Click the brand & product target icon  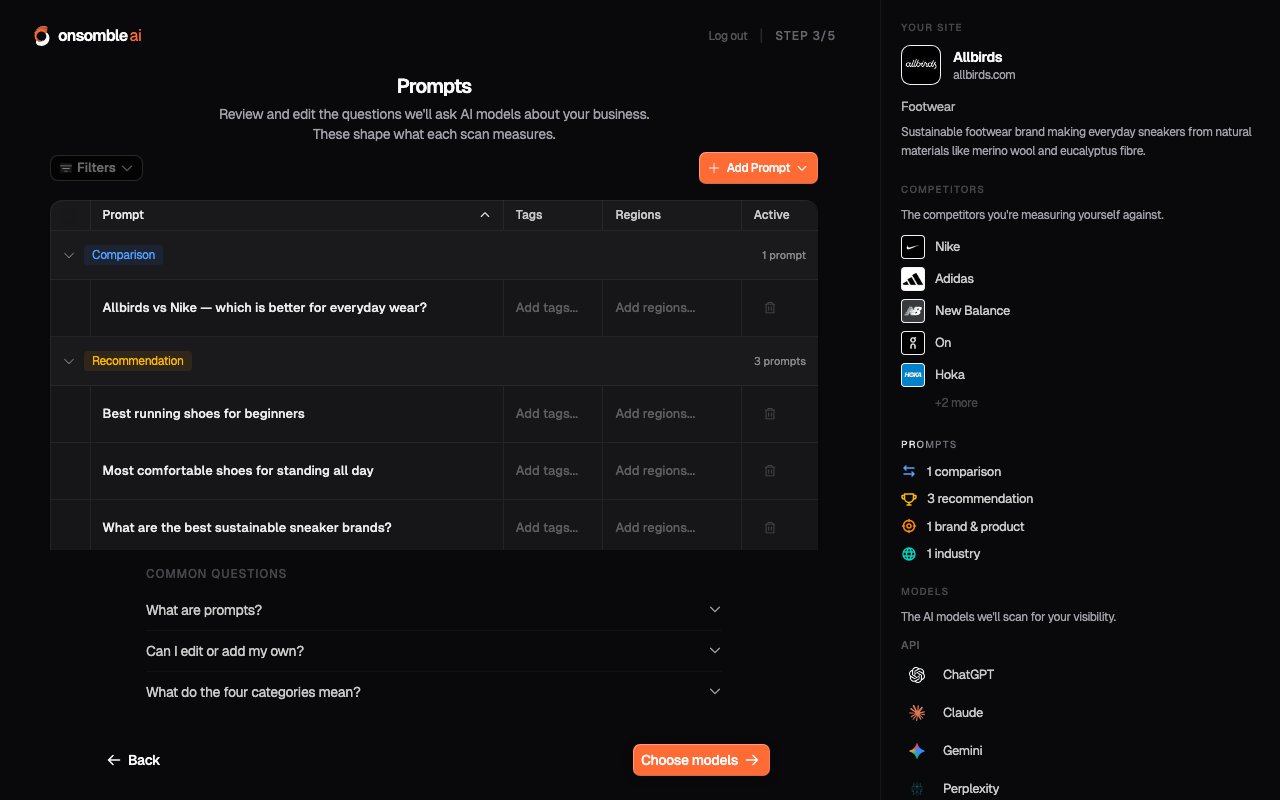pyautogui.click(x=909, y=526)
